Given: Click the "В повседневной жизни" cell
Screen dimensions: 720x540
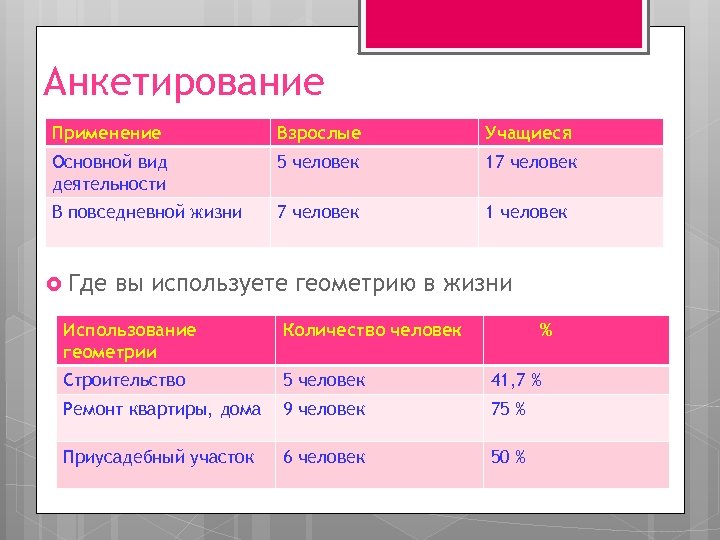Looking at the screenshot, I should [158, 222].
